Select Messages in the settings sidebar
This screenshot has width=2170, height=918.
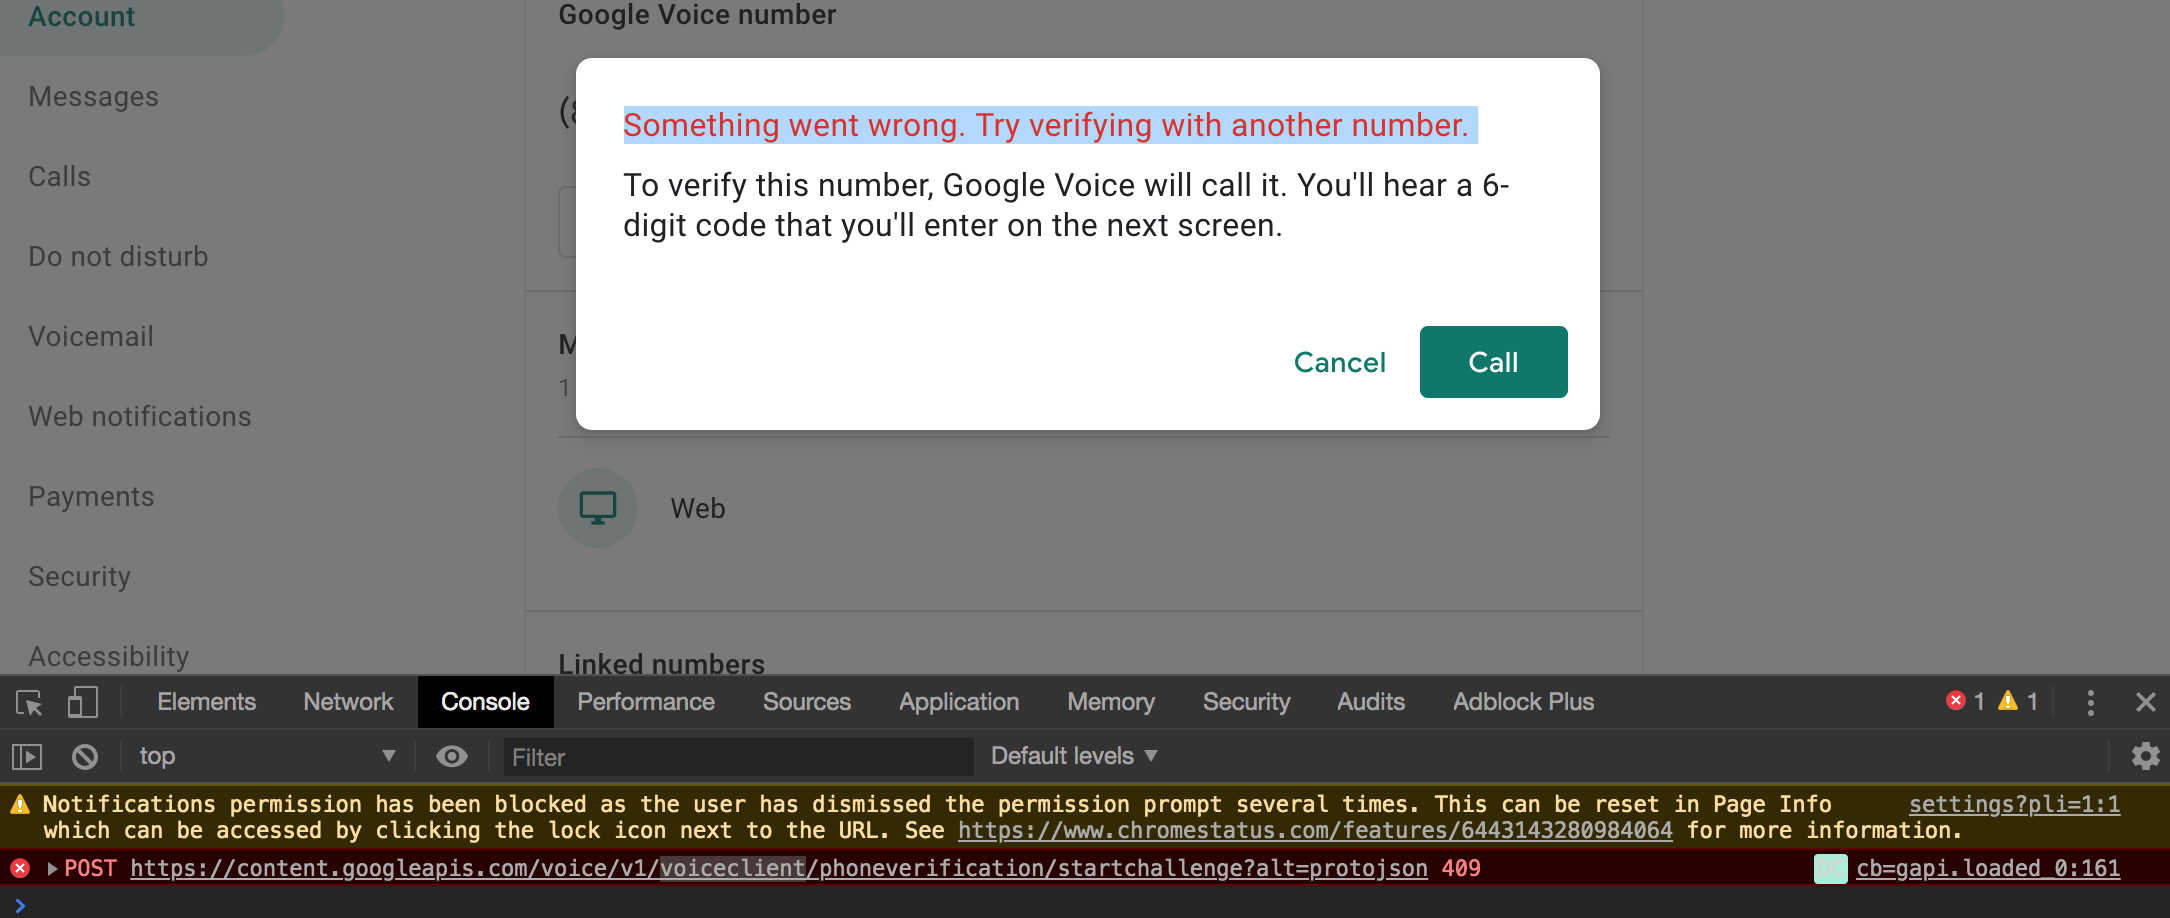(x=94, y=97)
